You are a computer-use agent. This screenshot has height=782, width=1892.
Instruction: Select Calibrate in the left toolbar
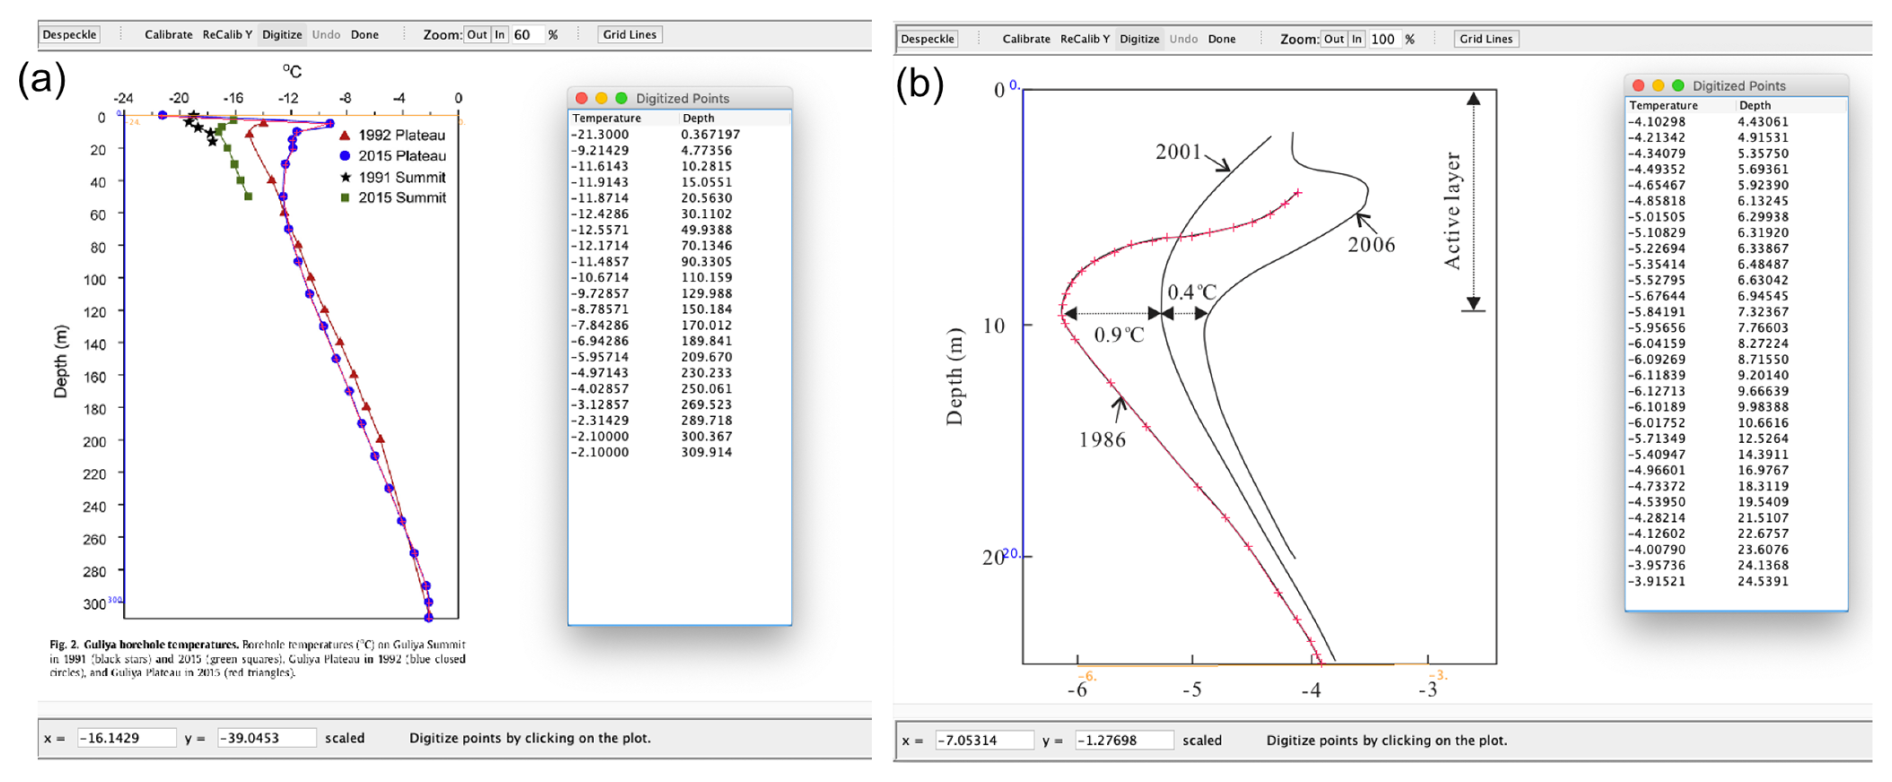point(168,35)
